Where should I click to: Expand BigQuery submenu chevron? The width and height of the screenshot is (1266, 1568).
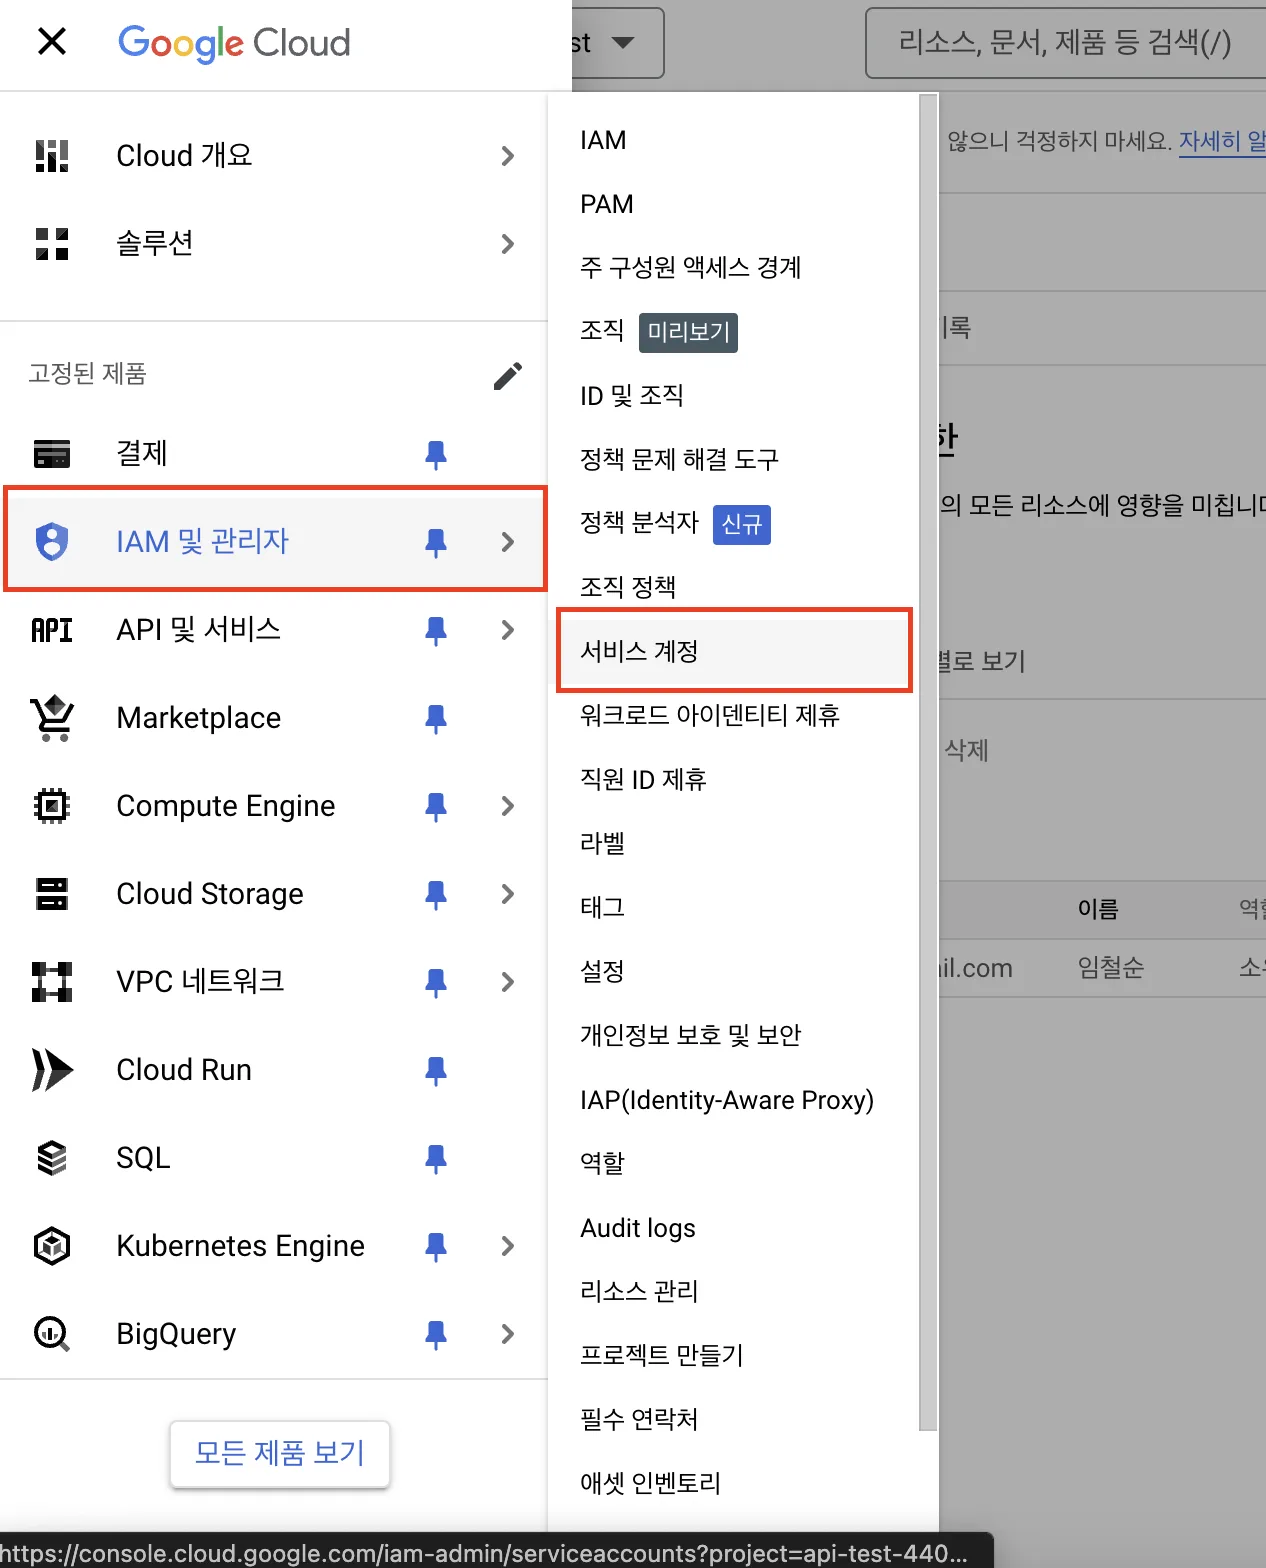pos(508,1334)
